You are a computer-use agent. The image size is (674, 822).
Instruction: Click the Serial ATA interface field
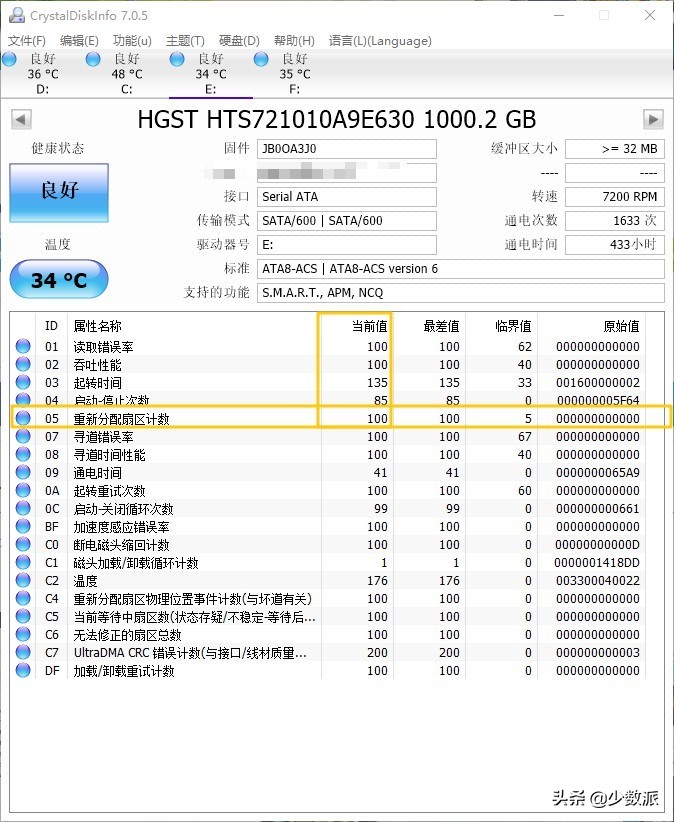click(346, 197)
